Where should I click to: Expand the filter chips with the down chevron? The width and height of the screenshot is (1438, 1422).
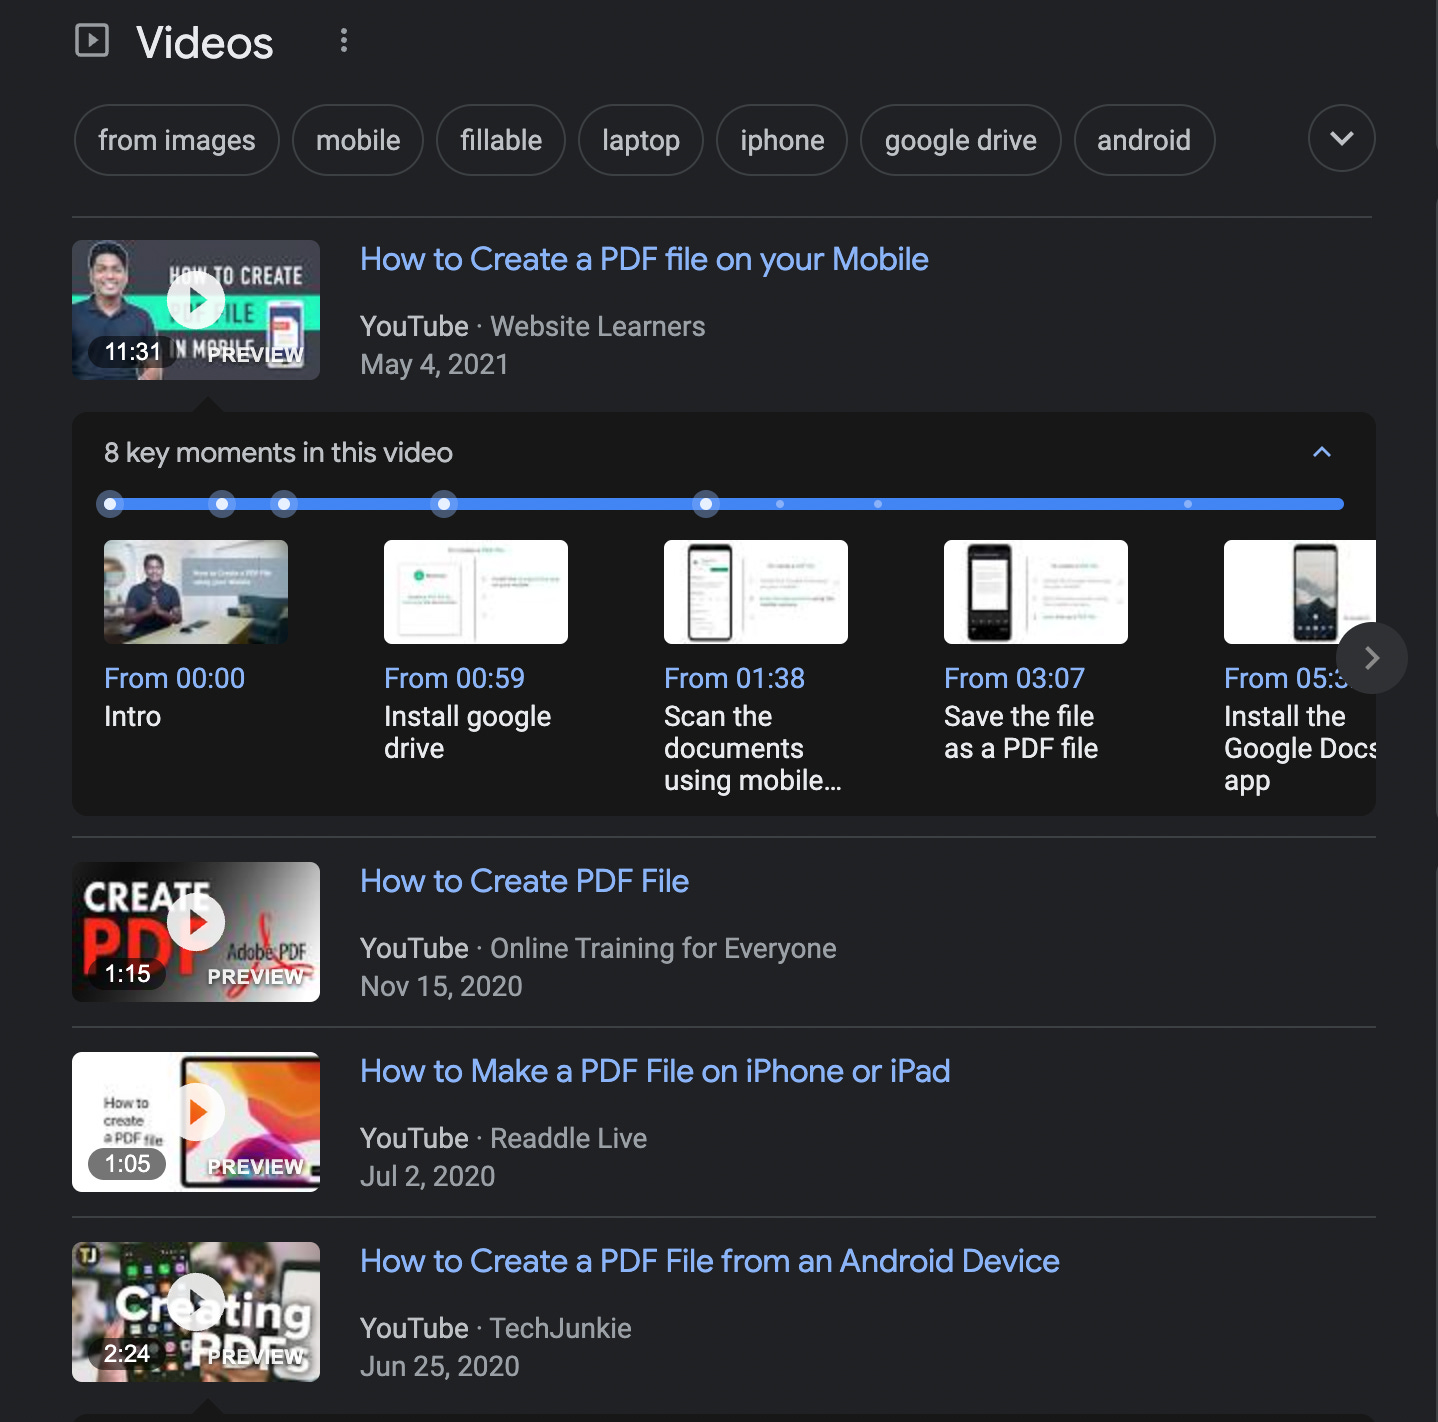coord(1342,139)
